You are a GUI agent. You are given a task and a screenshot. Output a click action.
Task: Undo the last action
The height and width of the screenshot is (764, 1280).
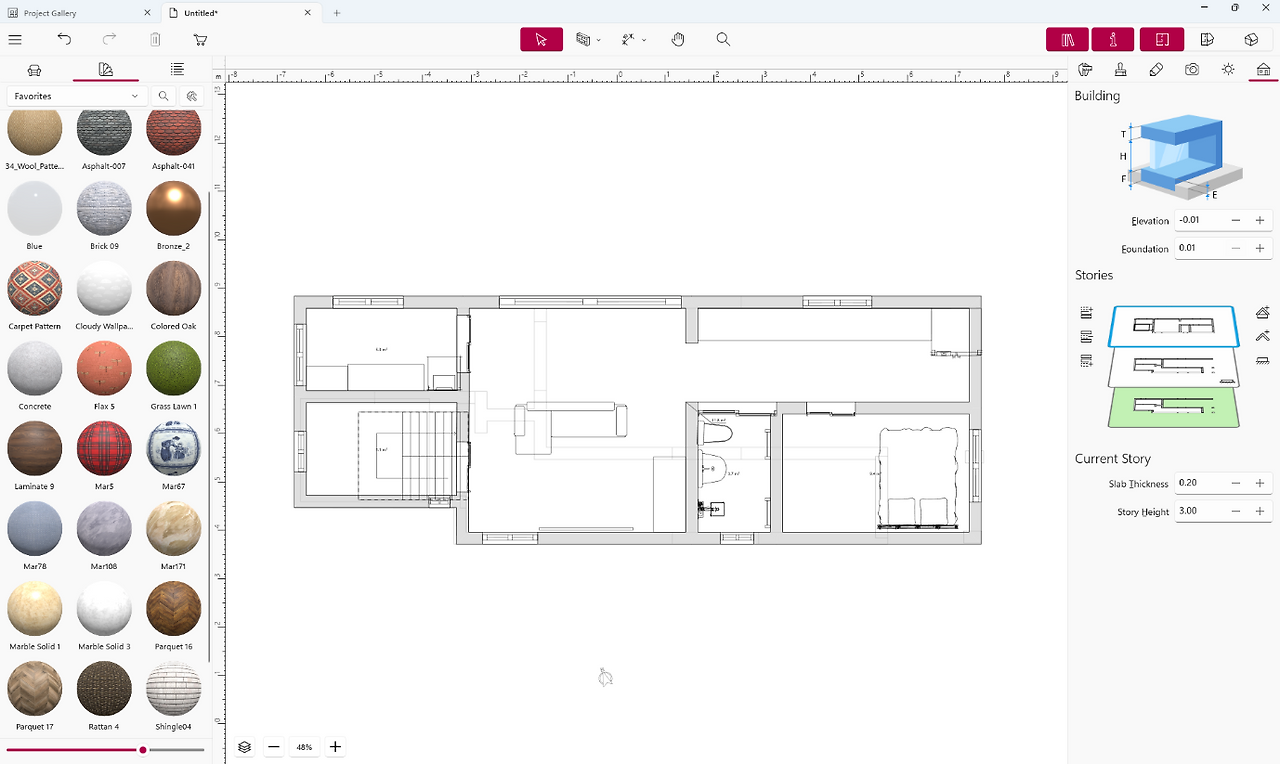[x=64, y=39]
